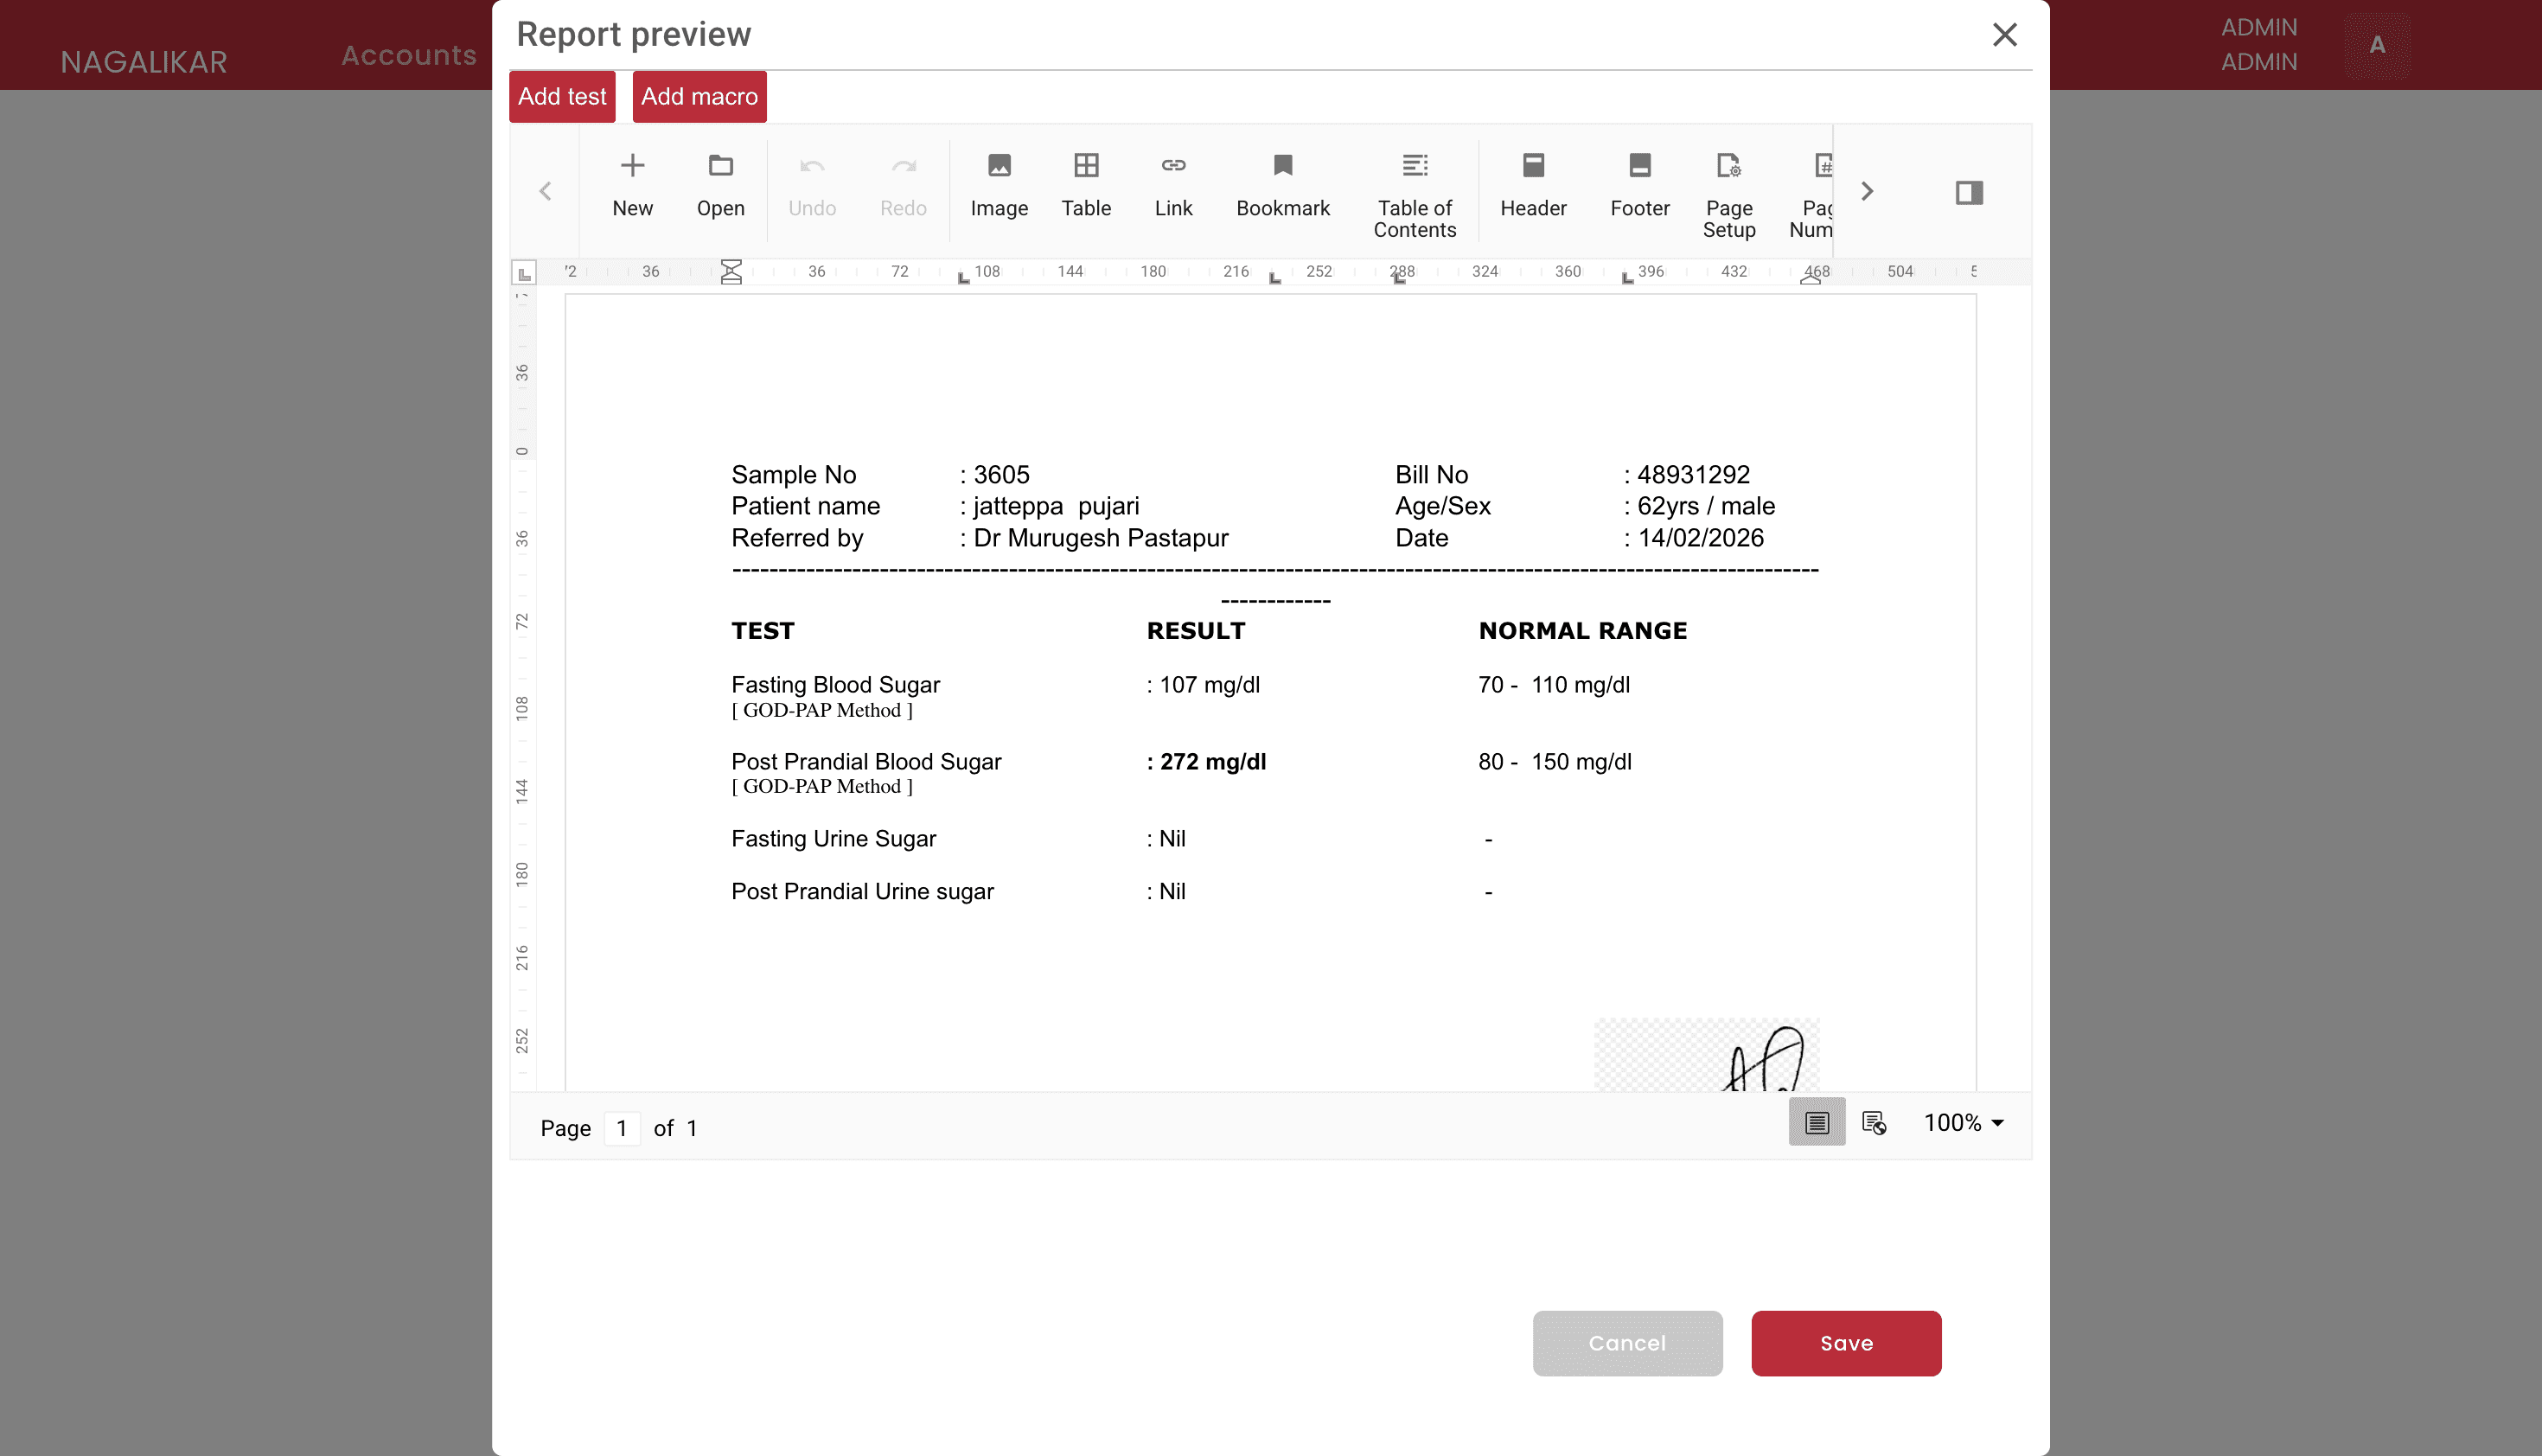This screenshot has width=2542, height=1456.
Task: Click the Add macro button
Action: (699, 97)
